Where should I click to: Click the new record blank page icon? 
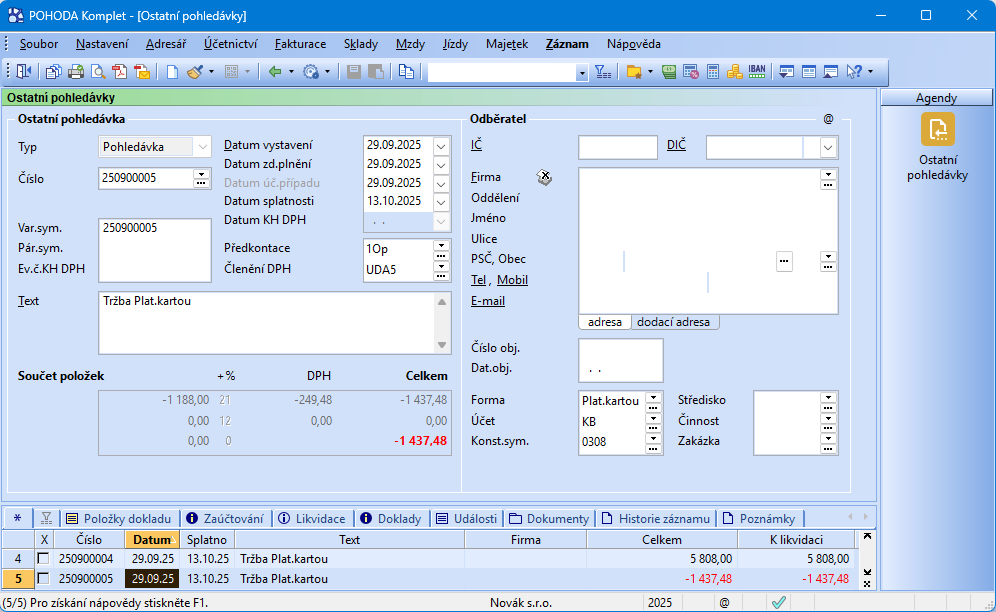[x=172, y=72]
